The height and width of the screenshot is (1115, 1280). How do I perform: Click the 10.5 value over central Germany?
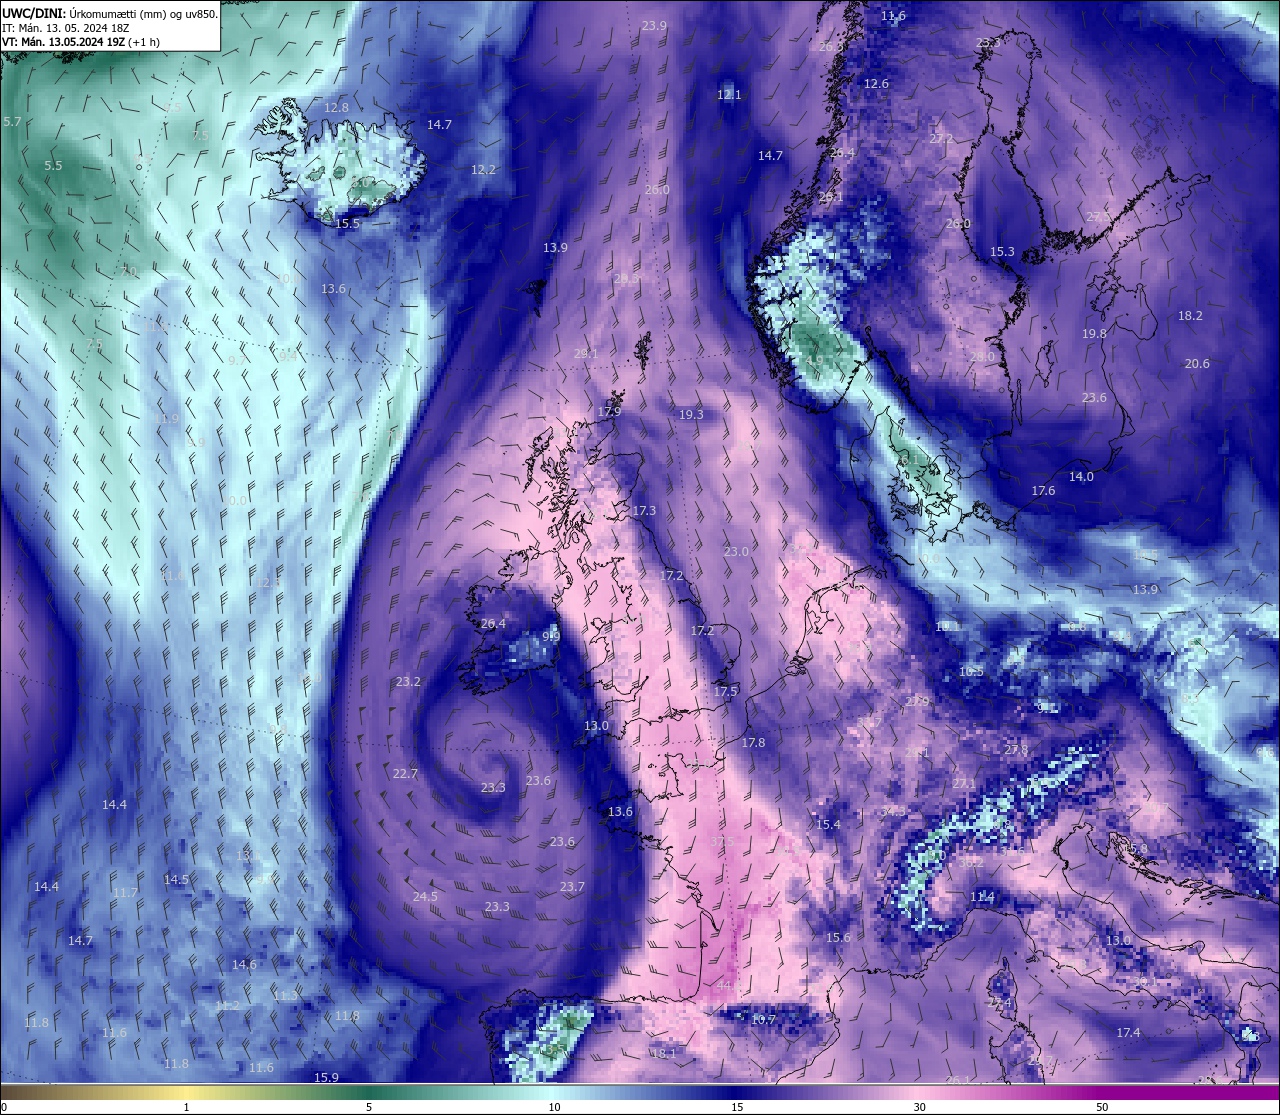coord(971,672)
